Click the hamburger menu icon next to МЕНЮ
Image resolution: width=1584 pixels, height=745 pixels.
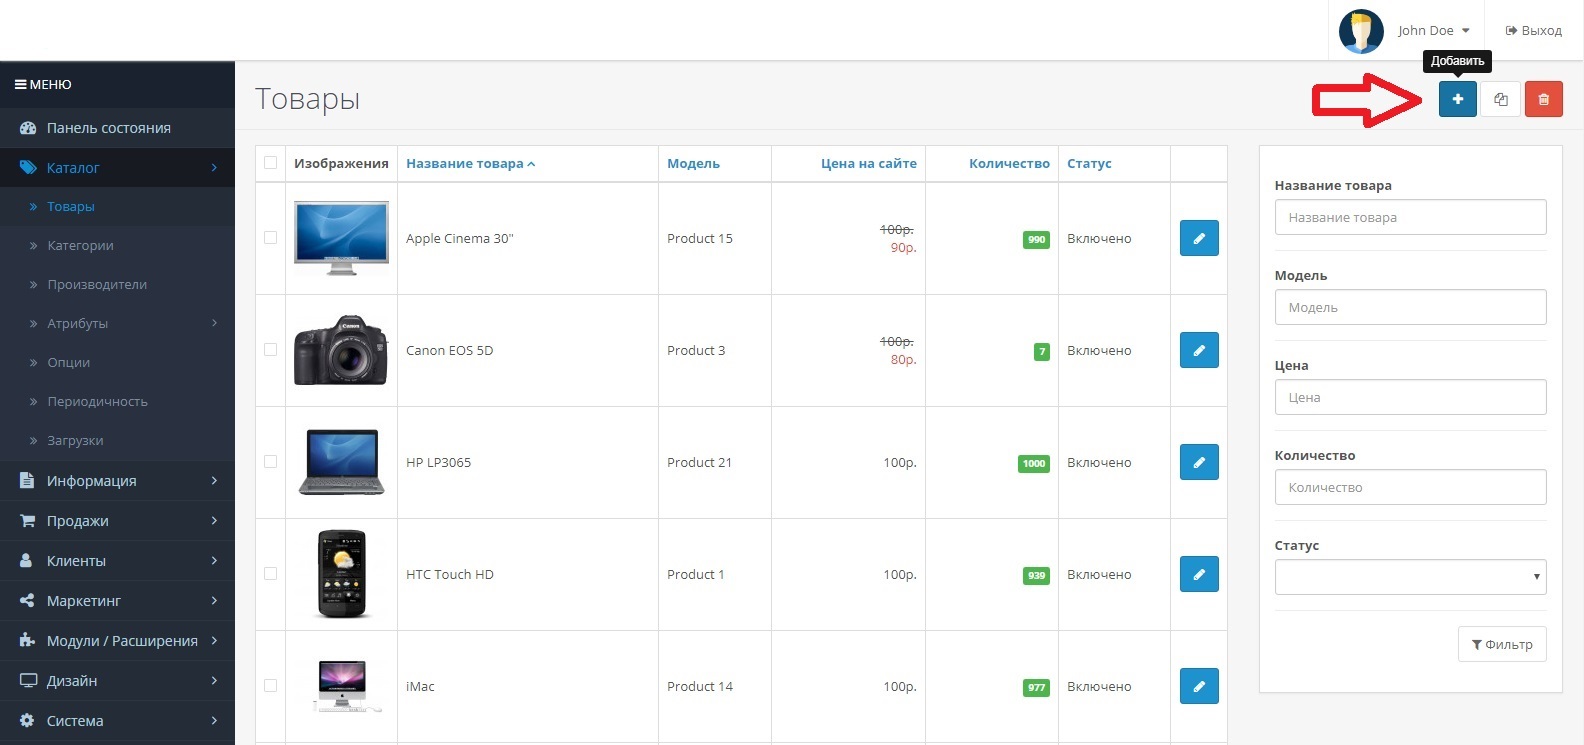20,85
